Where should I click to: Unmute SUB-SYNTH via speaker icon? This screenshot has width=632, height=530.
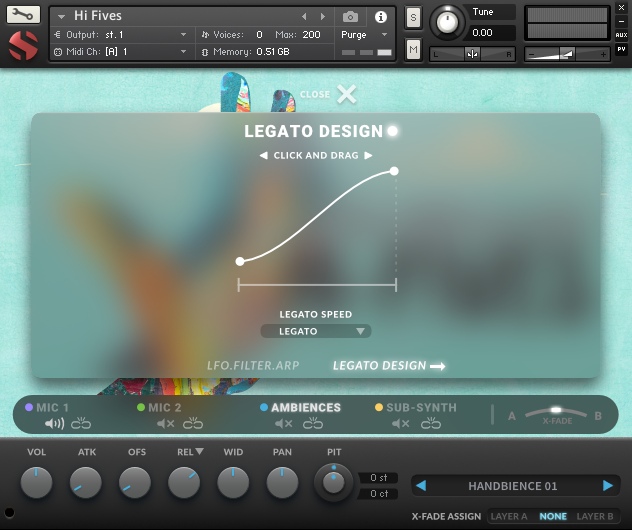(x=401, y=424)
